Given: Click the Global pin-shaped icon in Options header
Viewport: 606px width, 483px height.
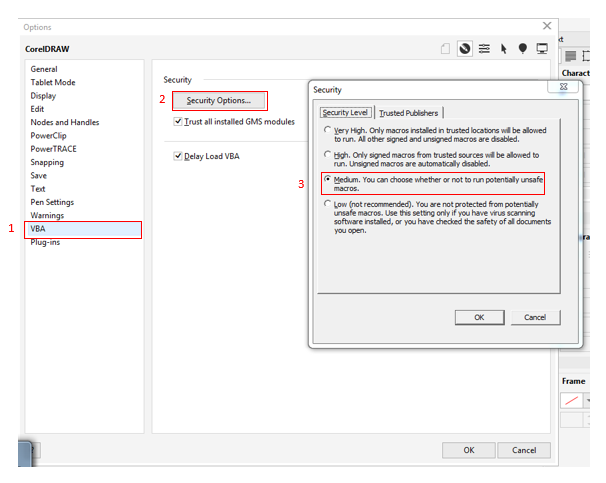Looking at the screenshot, I should click(523, 49).
